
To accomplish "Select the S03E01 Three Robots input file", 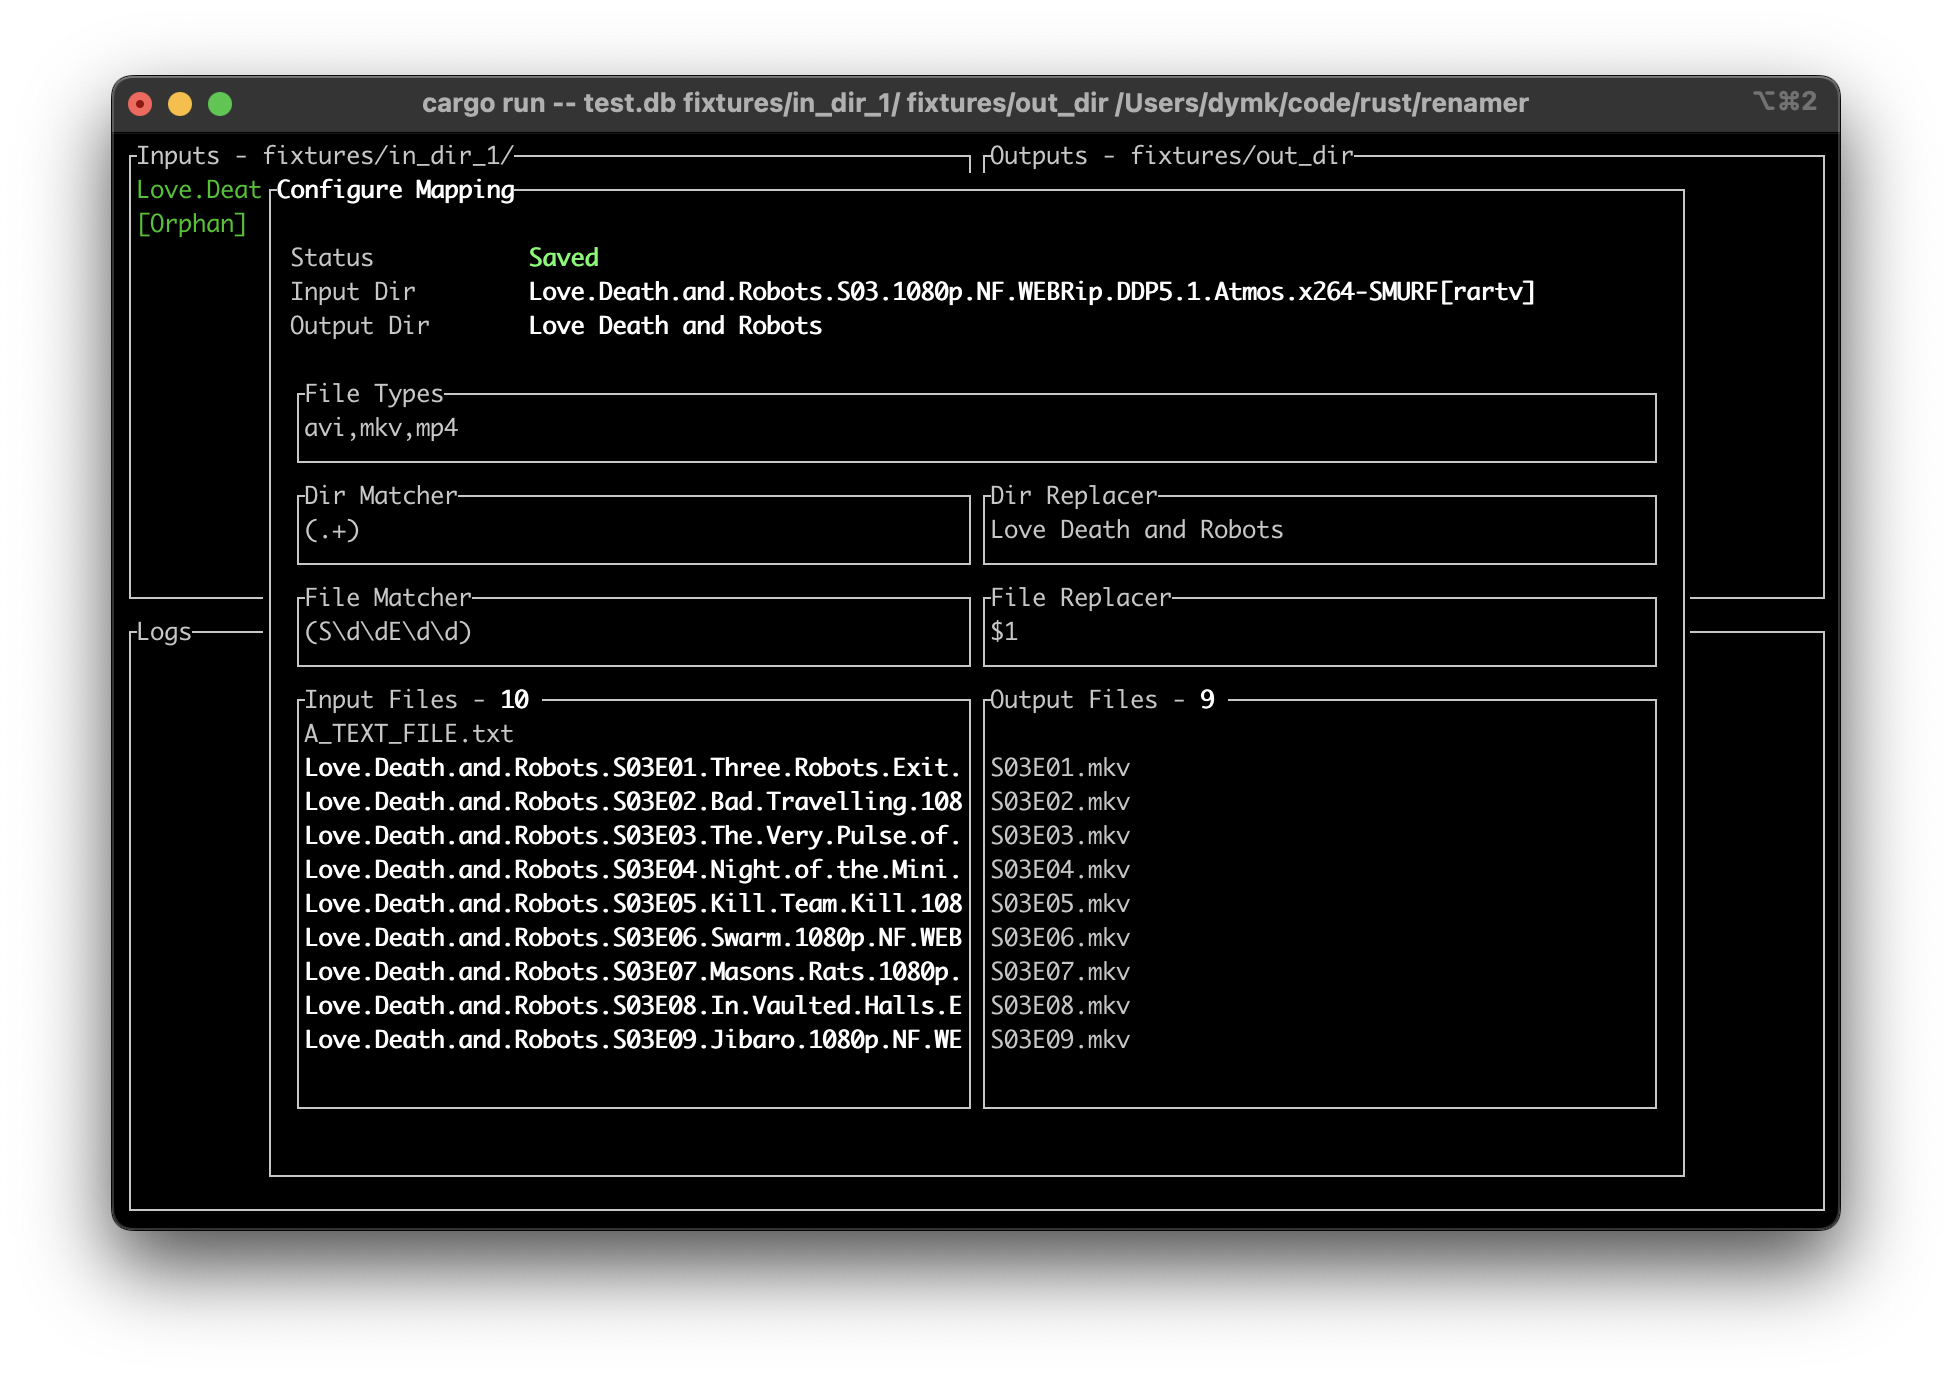I will click(x=632, y=768).
